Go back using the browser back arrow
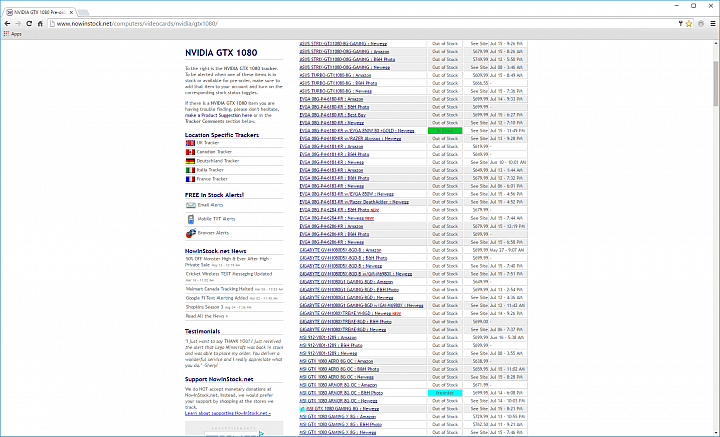The height and width of the screenshot is (437, 720). (7, 23)
